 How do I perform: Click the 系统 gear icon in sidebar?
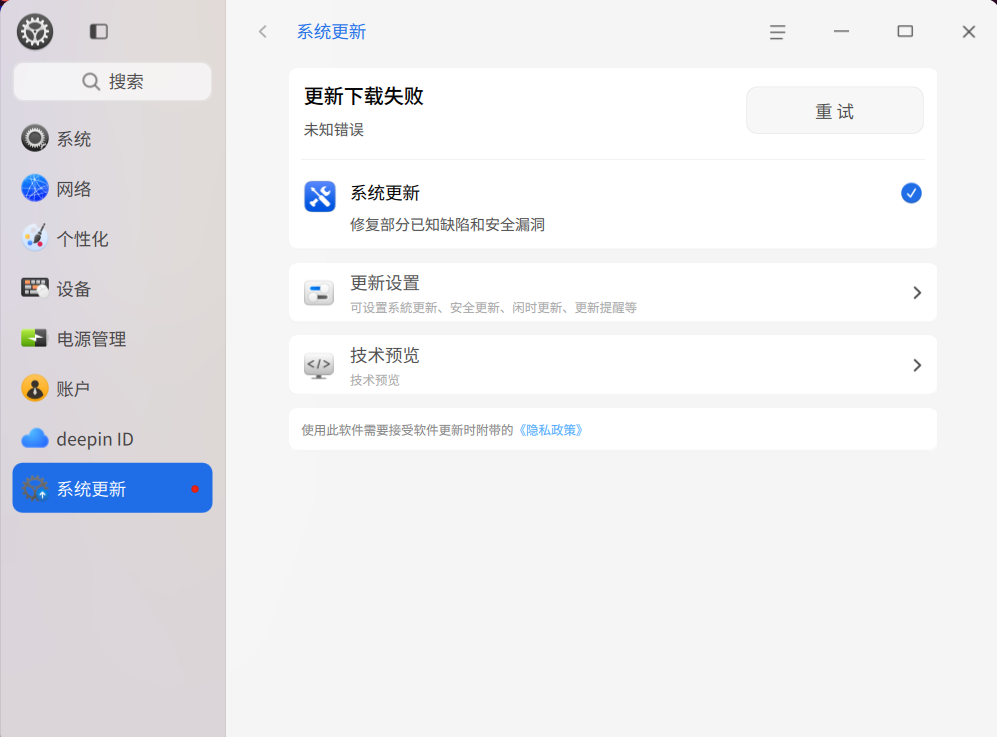34,138
